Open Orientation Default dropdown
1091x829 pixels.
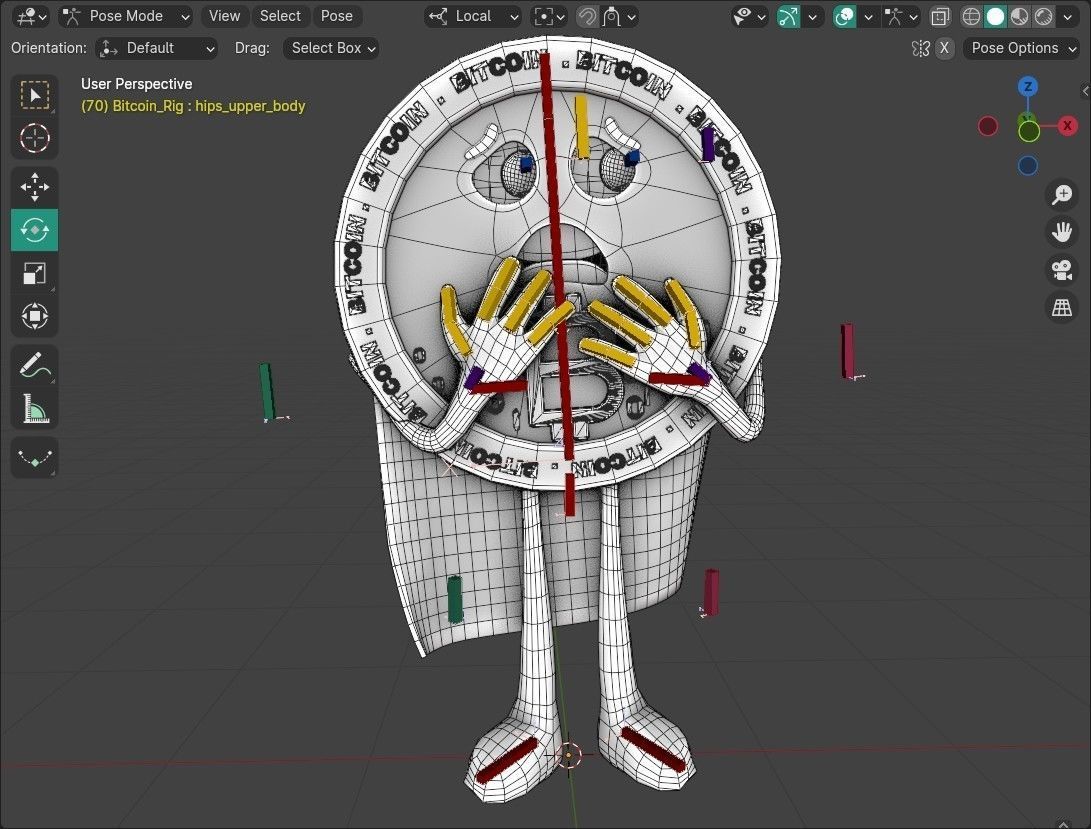point(157,48)
